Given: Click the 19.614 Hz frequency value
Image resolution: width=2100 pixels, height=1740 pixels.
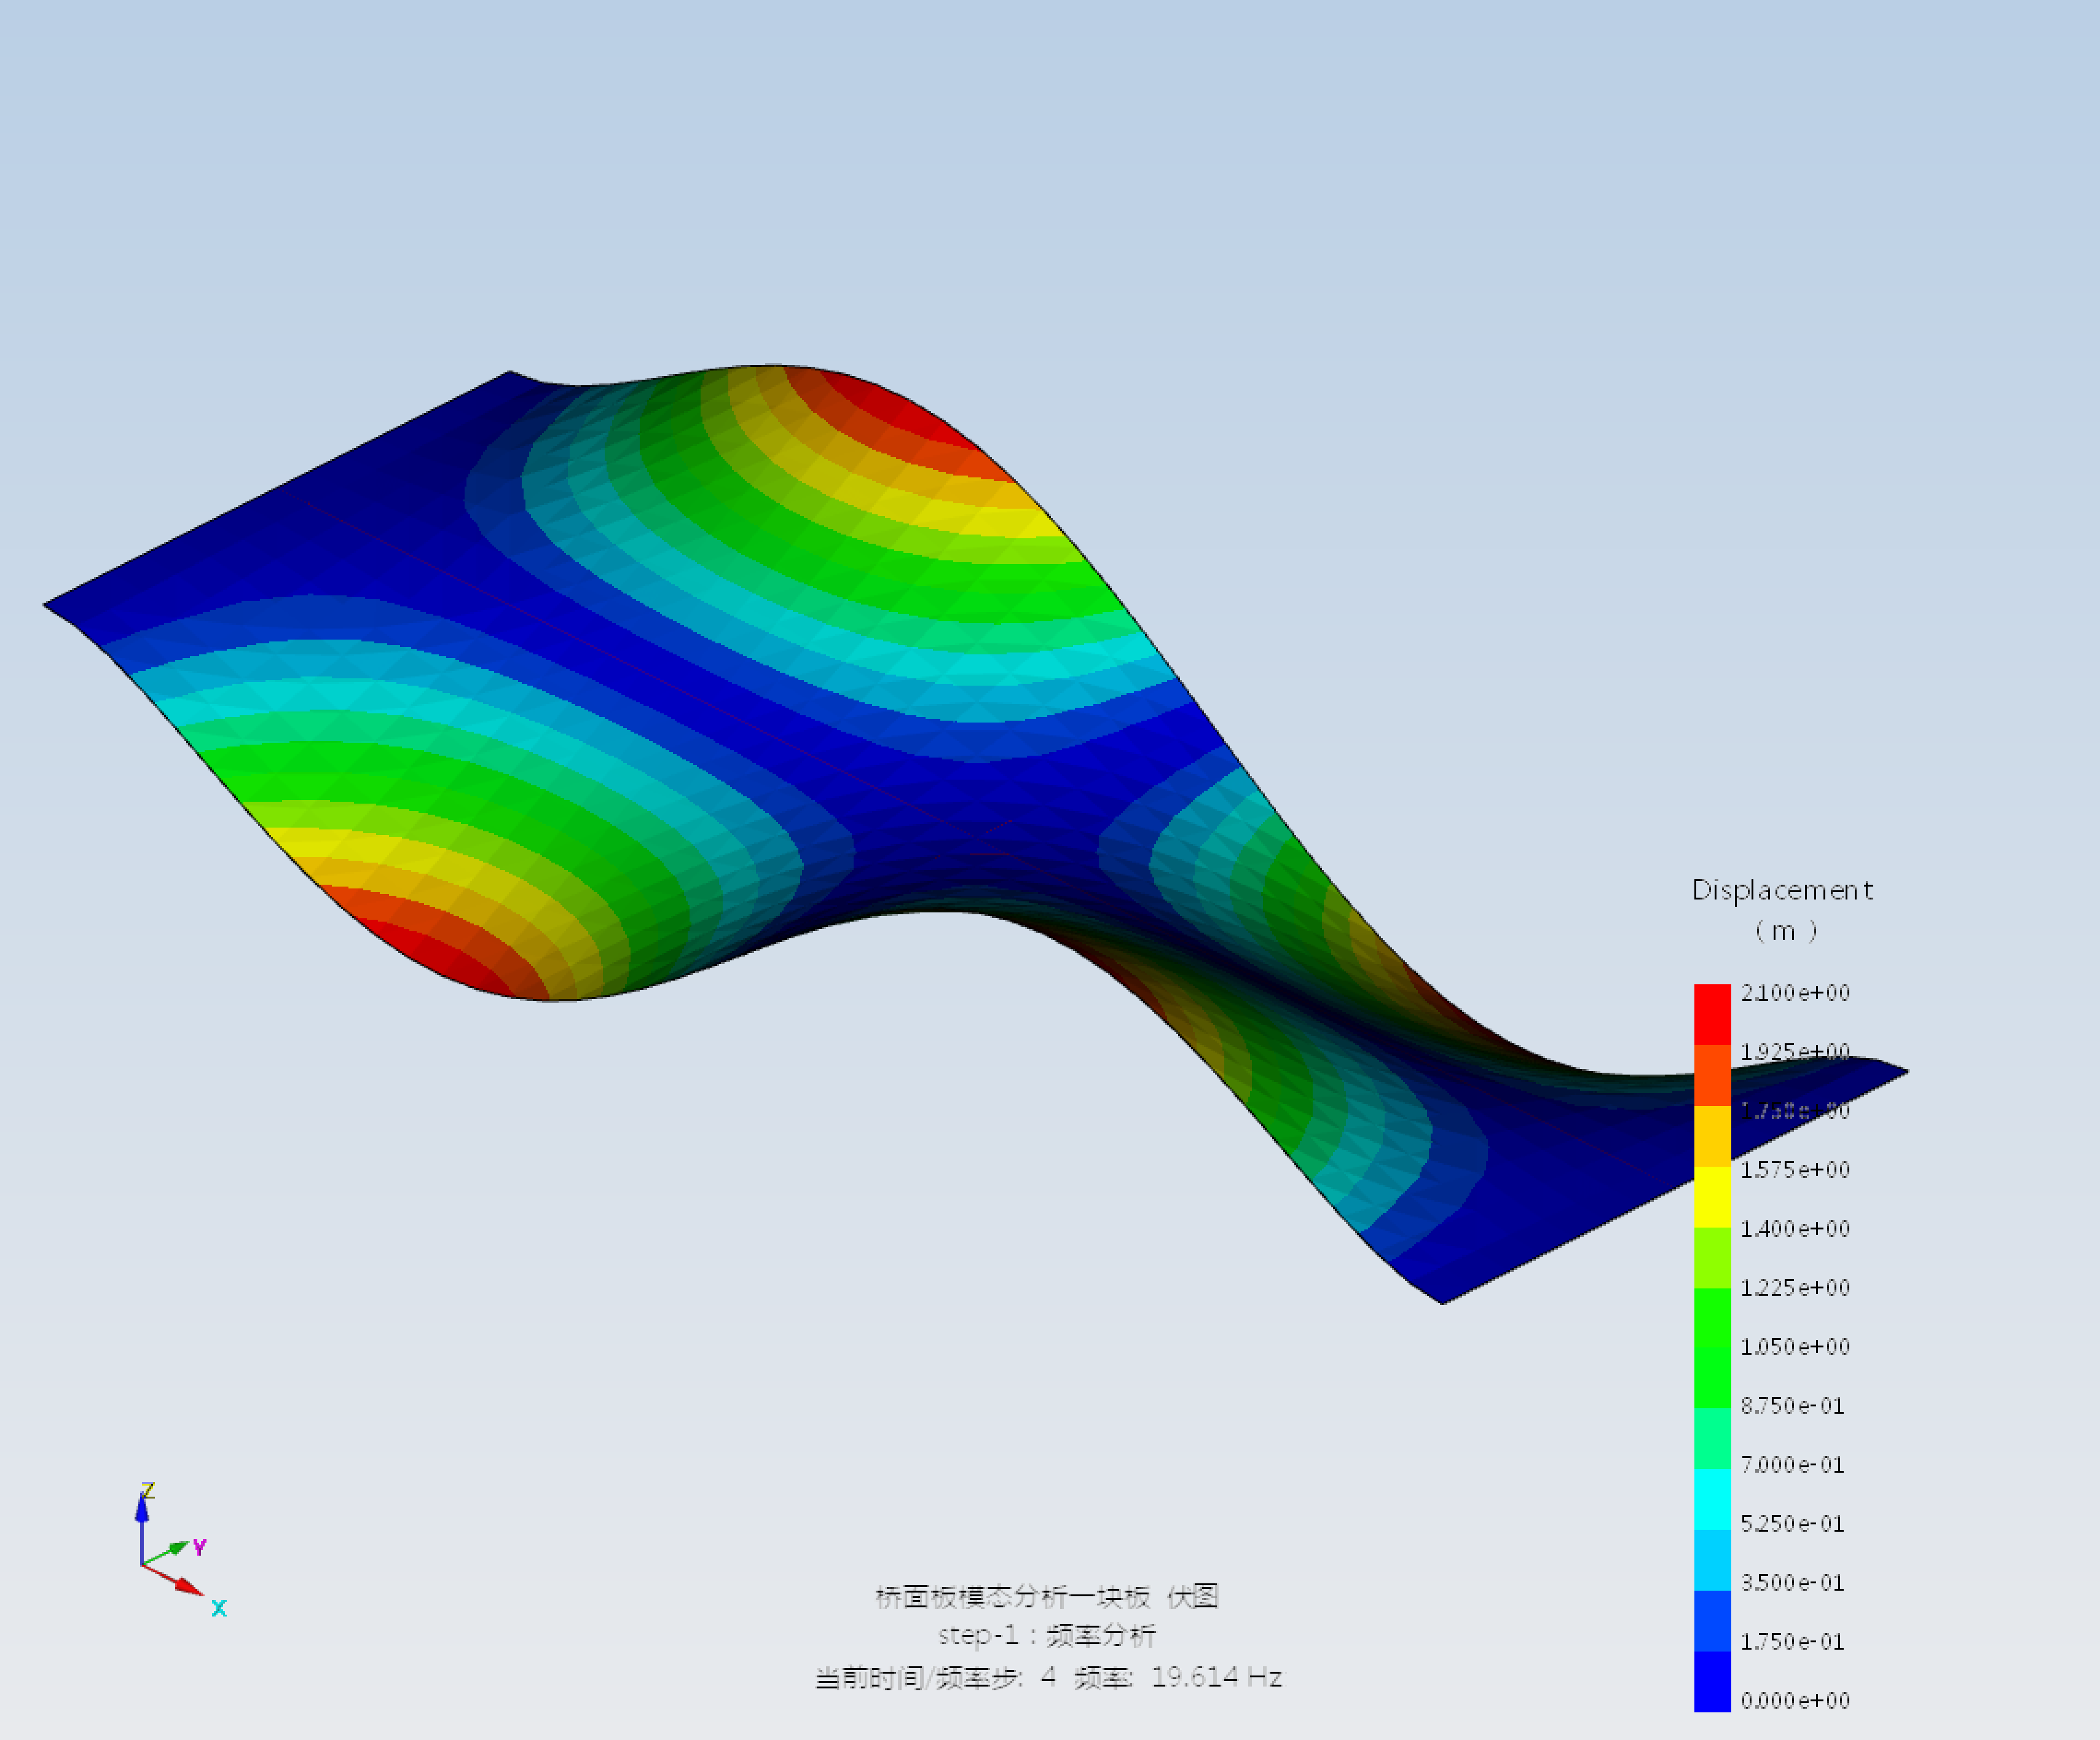Looking at the screenshot, I should click(1216, 1677).
